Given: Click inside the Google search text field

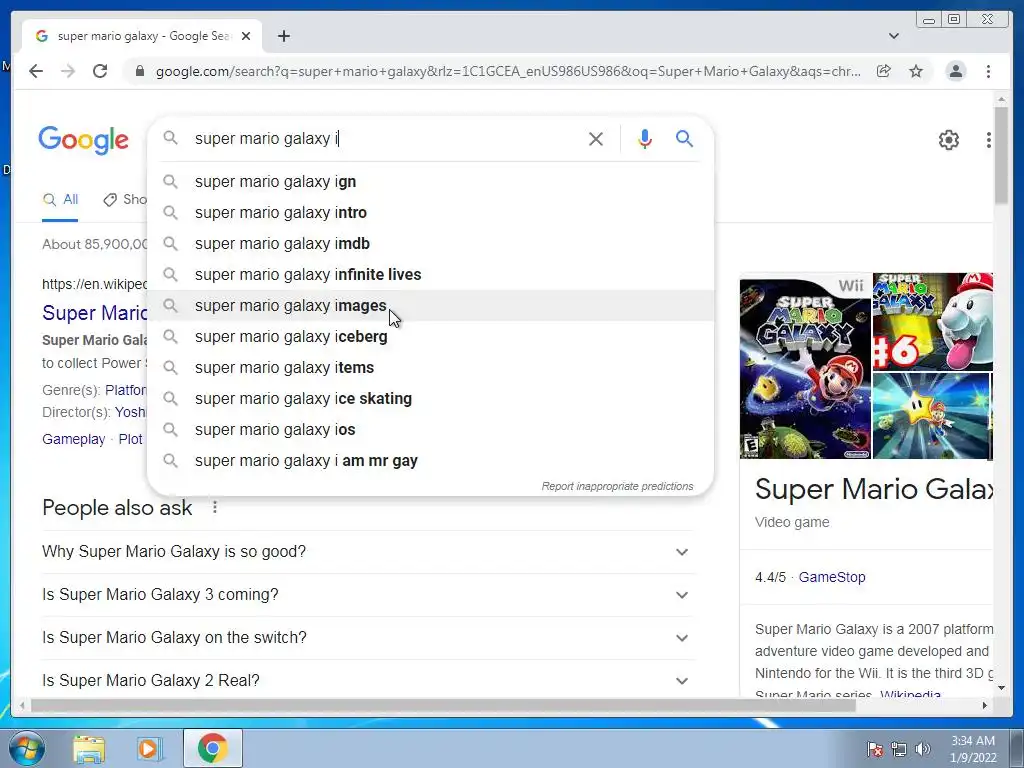Looking at the screenshot, I should [385, 138].
